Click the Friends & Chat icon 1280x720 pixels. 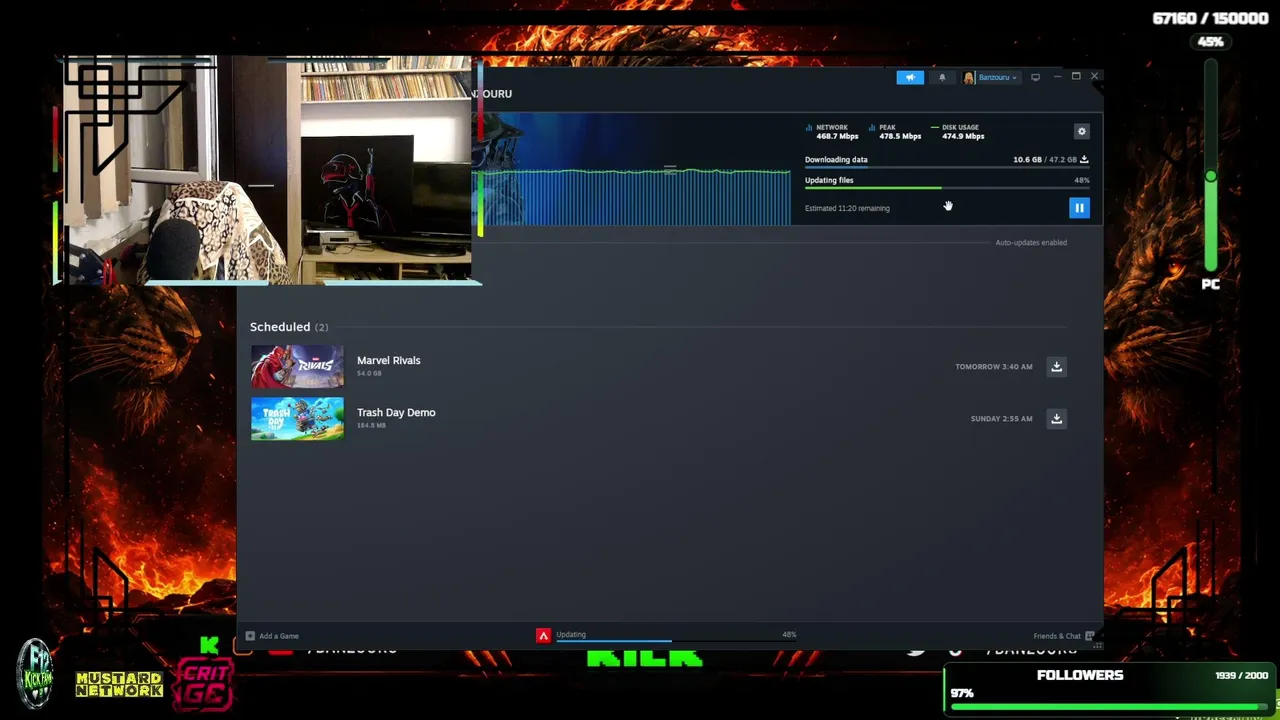click(1089, 636)
